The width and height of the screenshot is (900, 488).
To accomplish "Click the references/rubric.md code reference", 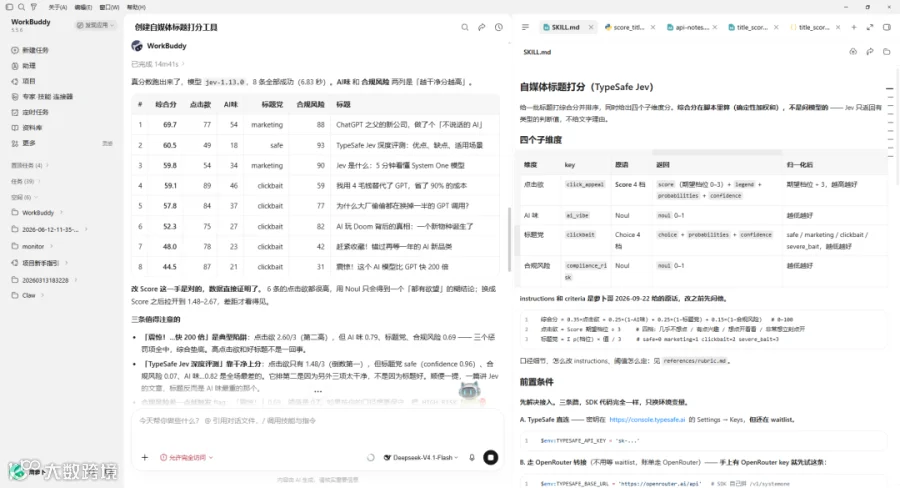I will click(695, 361).
